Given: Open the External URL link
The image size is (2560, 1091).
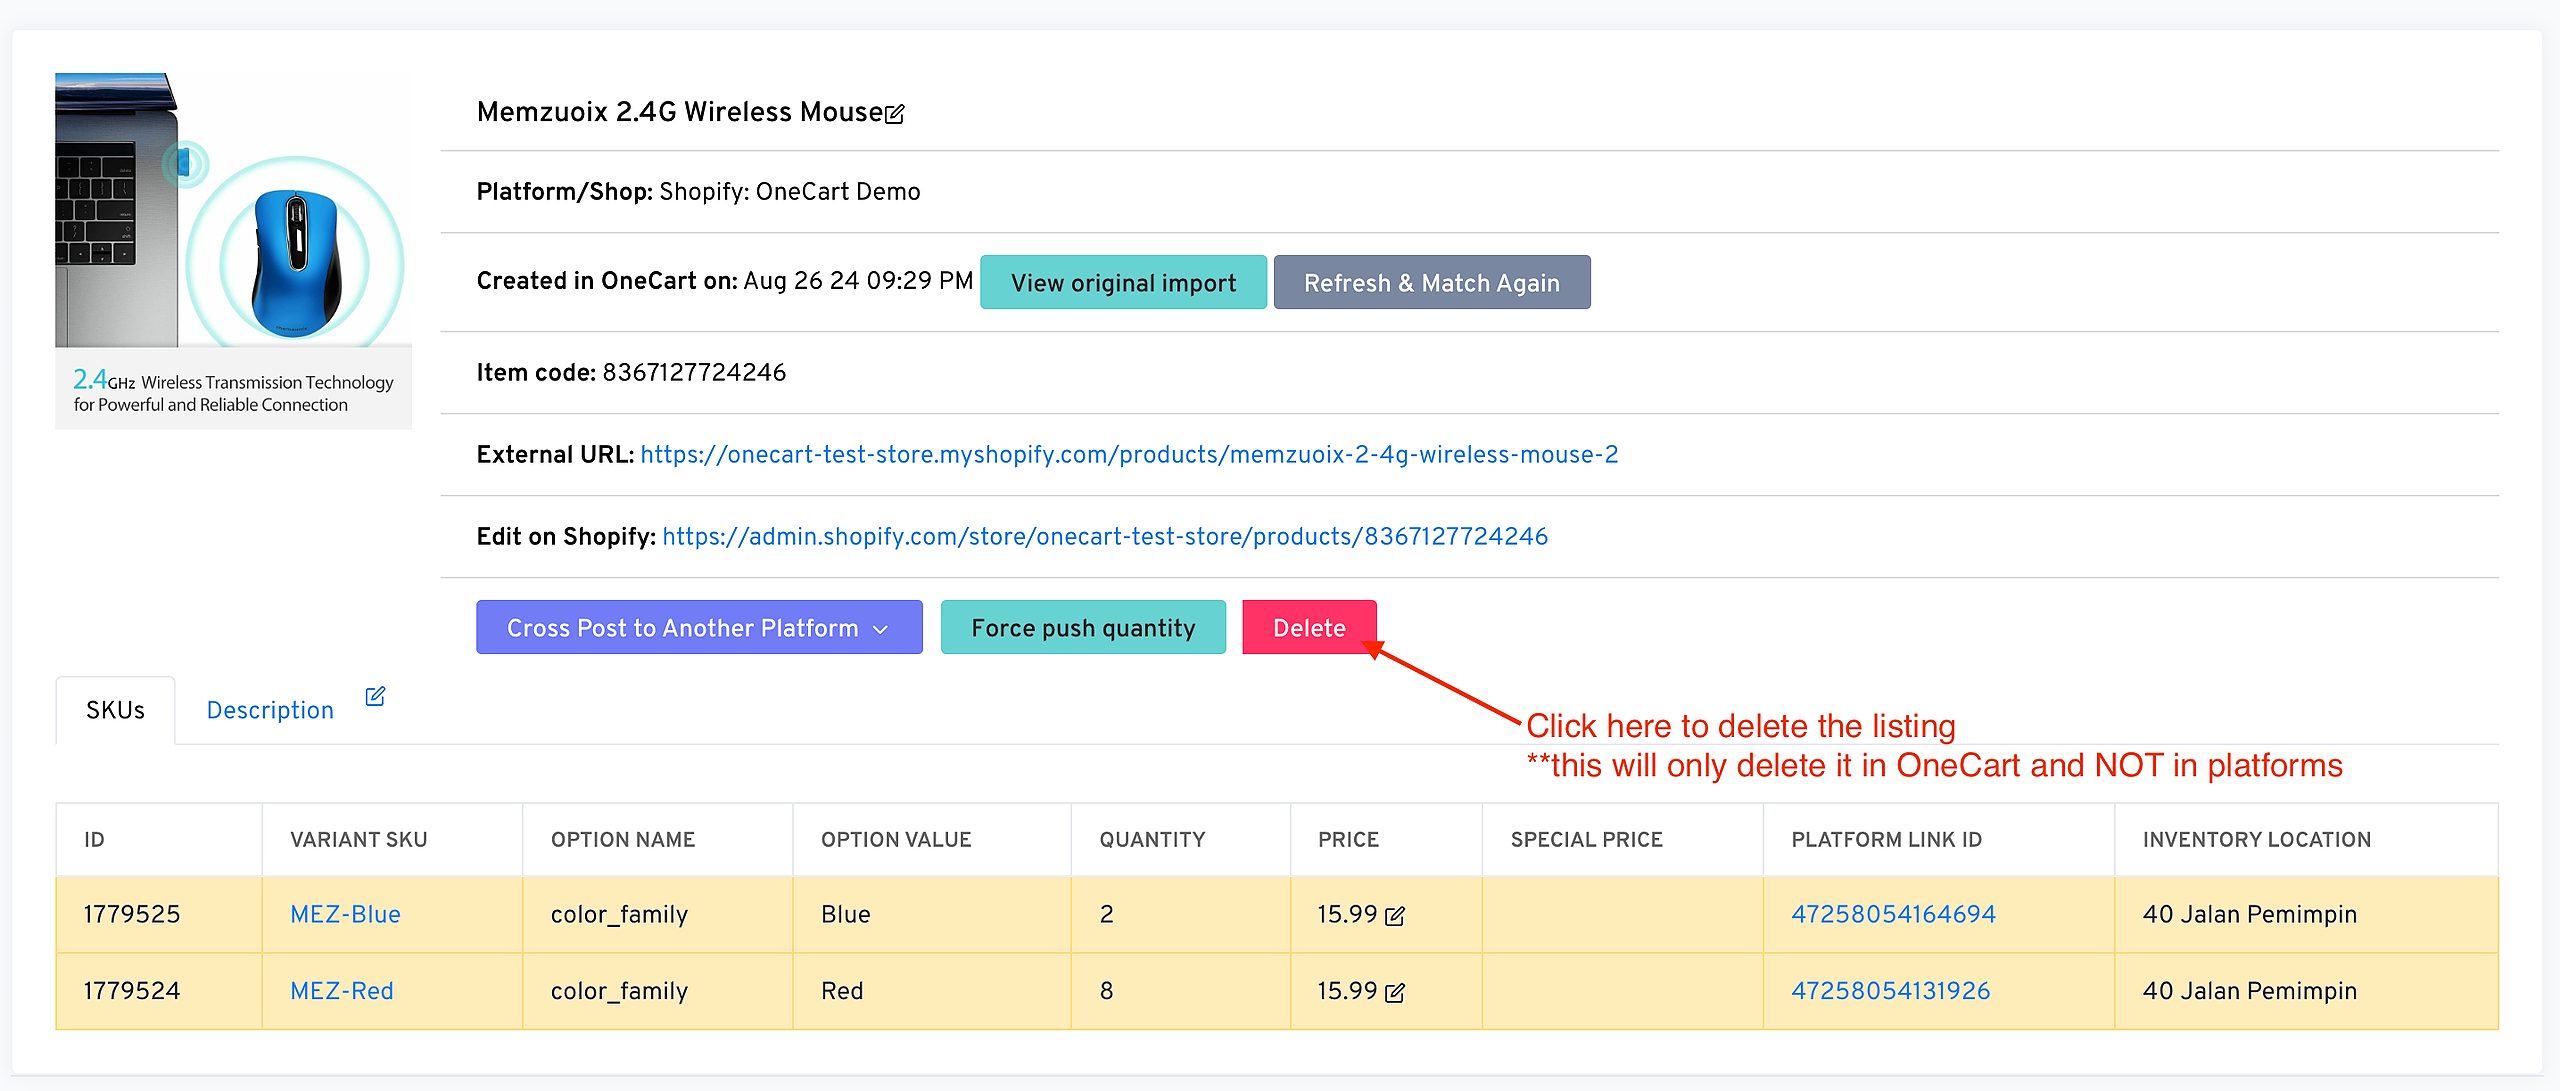Looking at the screenshot, I should (1128, 454).
